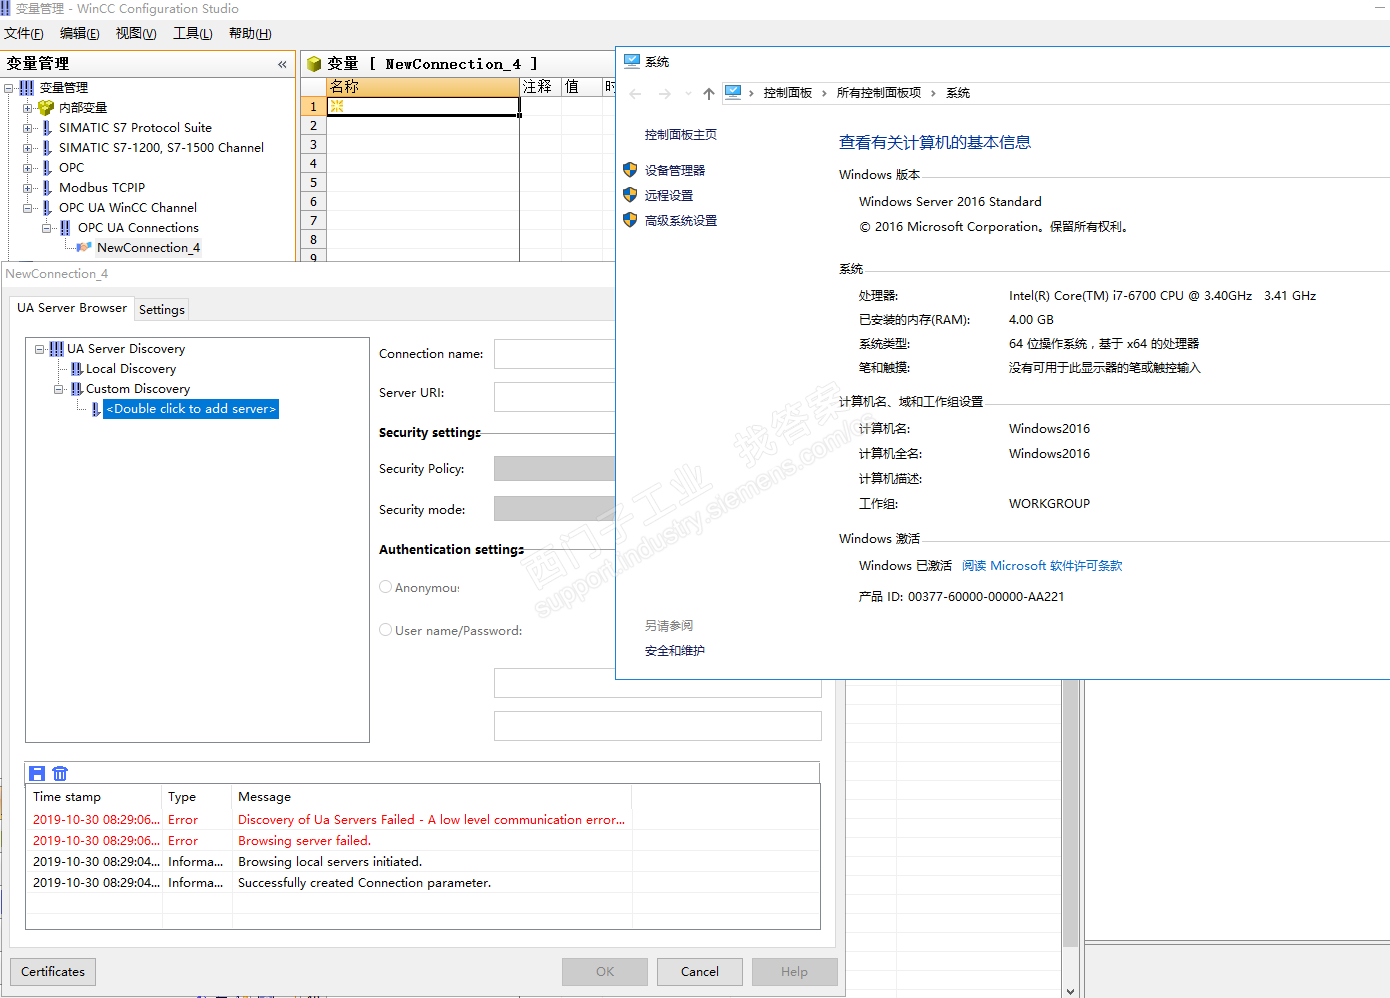Click the NewConnection_4 connection icon in tree

click(84, 248)
